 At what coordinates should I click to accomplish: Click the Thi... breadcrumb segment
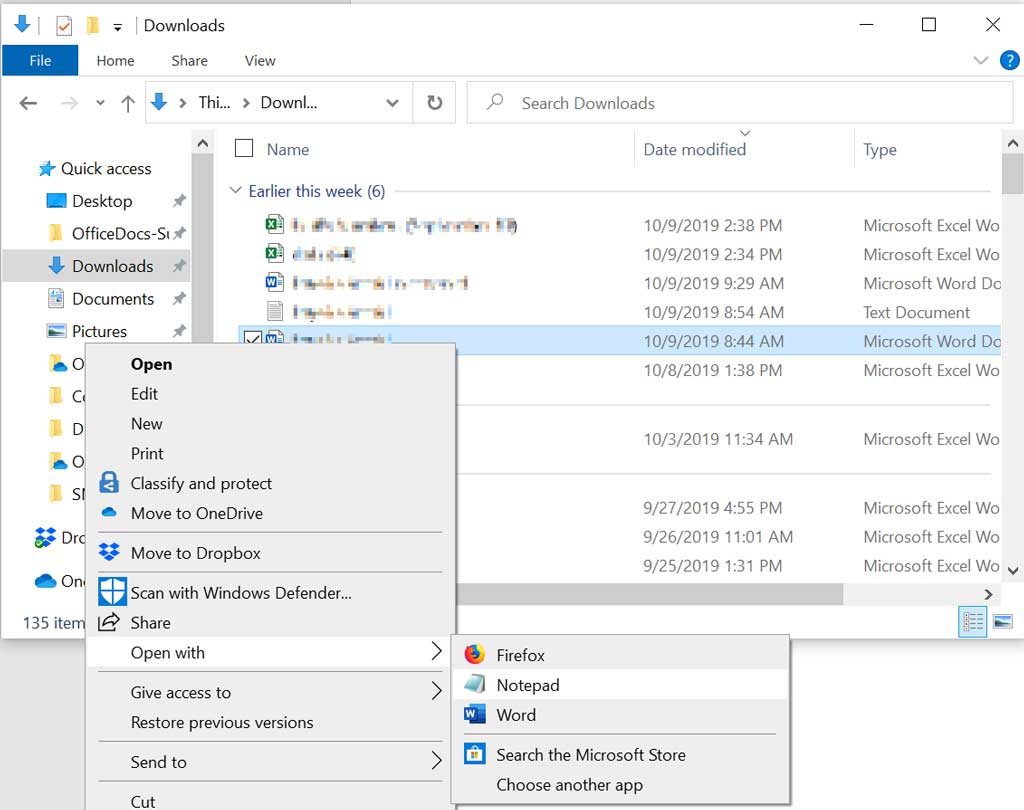(x=214, y=103)
